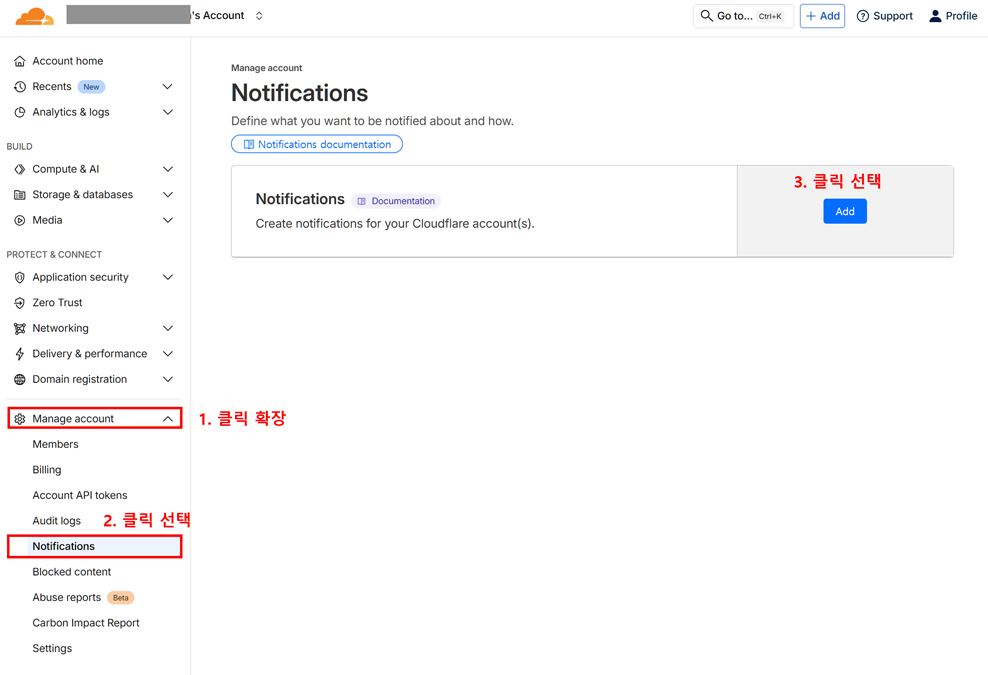Click the blue Add notification button
The image size is (988, 675).
844,211
